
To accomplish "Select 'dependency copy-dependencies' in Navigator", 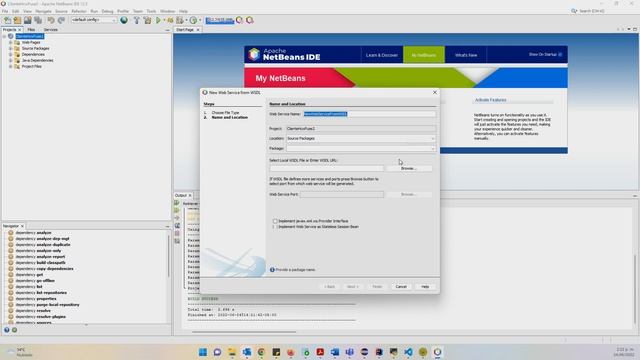I will coord(44,269).
